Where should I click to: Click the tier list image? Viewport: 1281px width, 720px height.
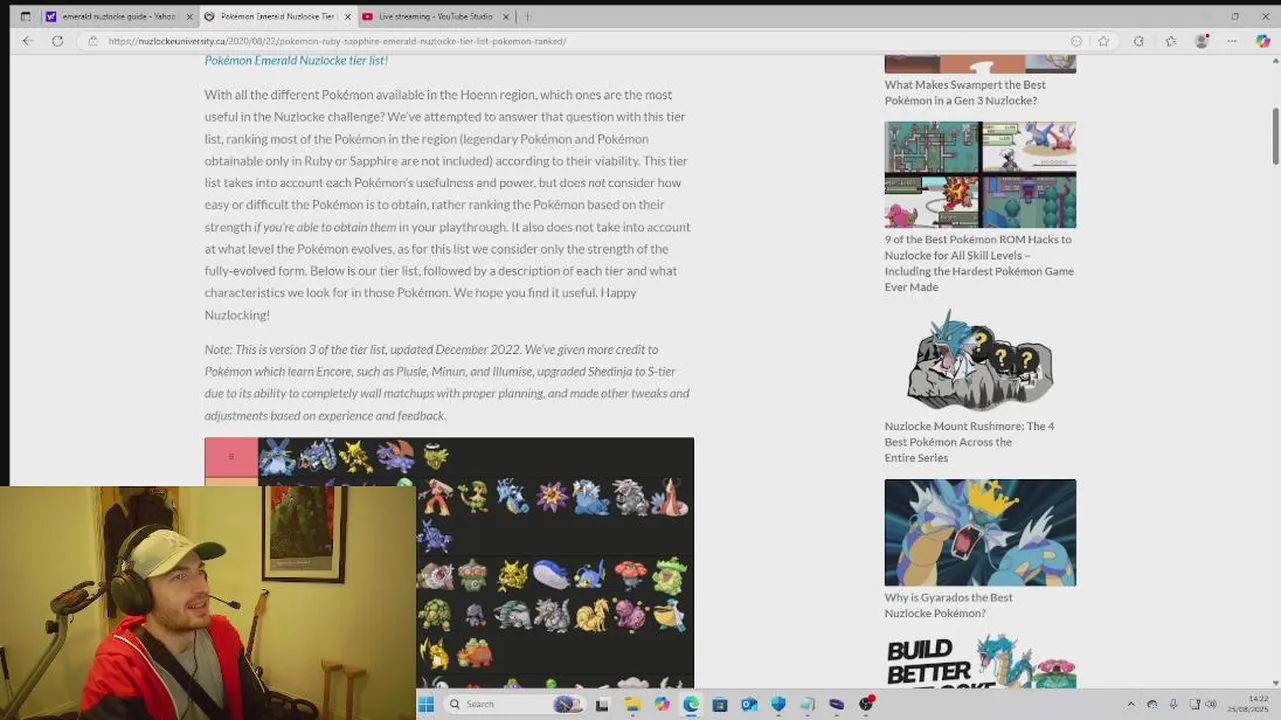(449, 562)
